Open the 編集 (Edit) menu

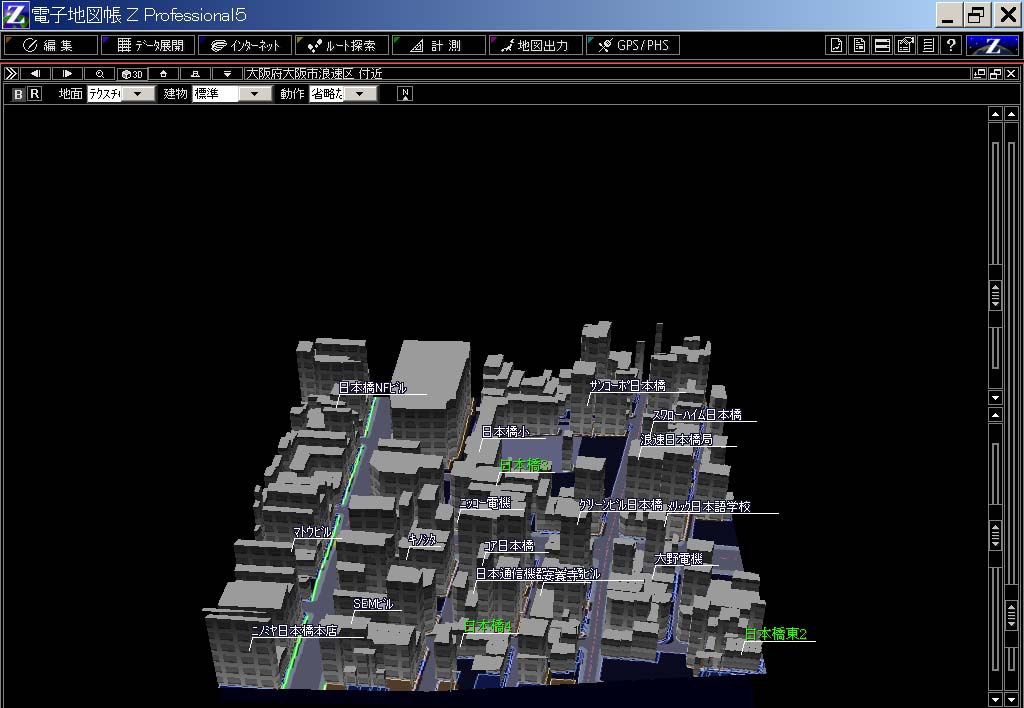pyautogui.click(x=51, y=45)
